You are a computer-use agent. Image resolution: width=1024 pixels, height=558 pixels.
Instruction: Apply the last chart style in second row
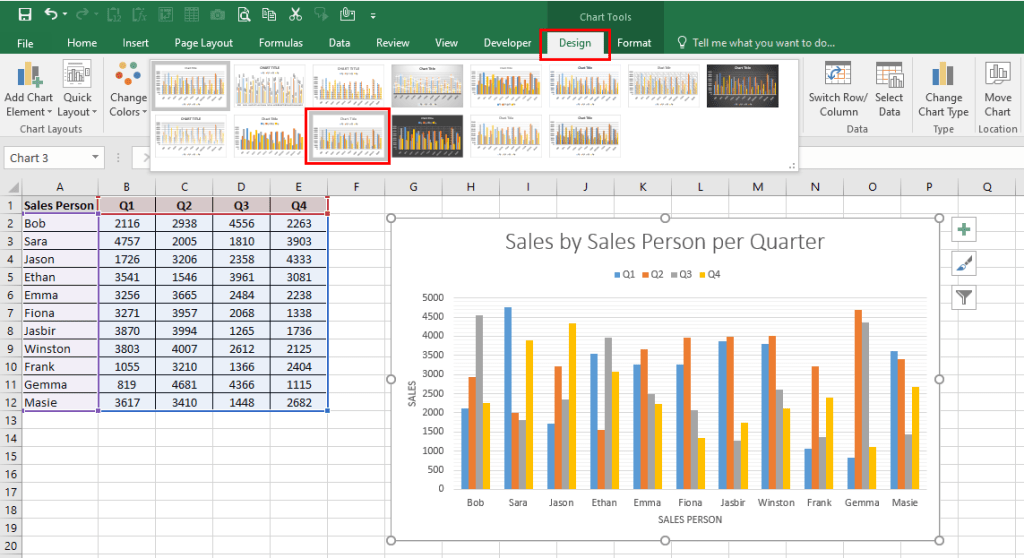[x=584, y=137]
